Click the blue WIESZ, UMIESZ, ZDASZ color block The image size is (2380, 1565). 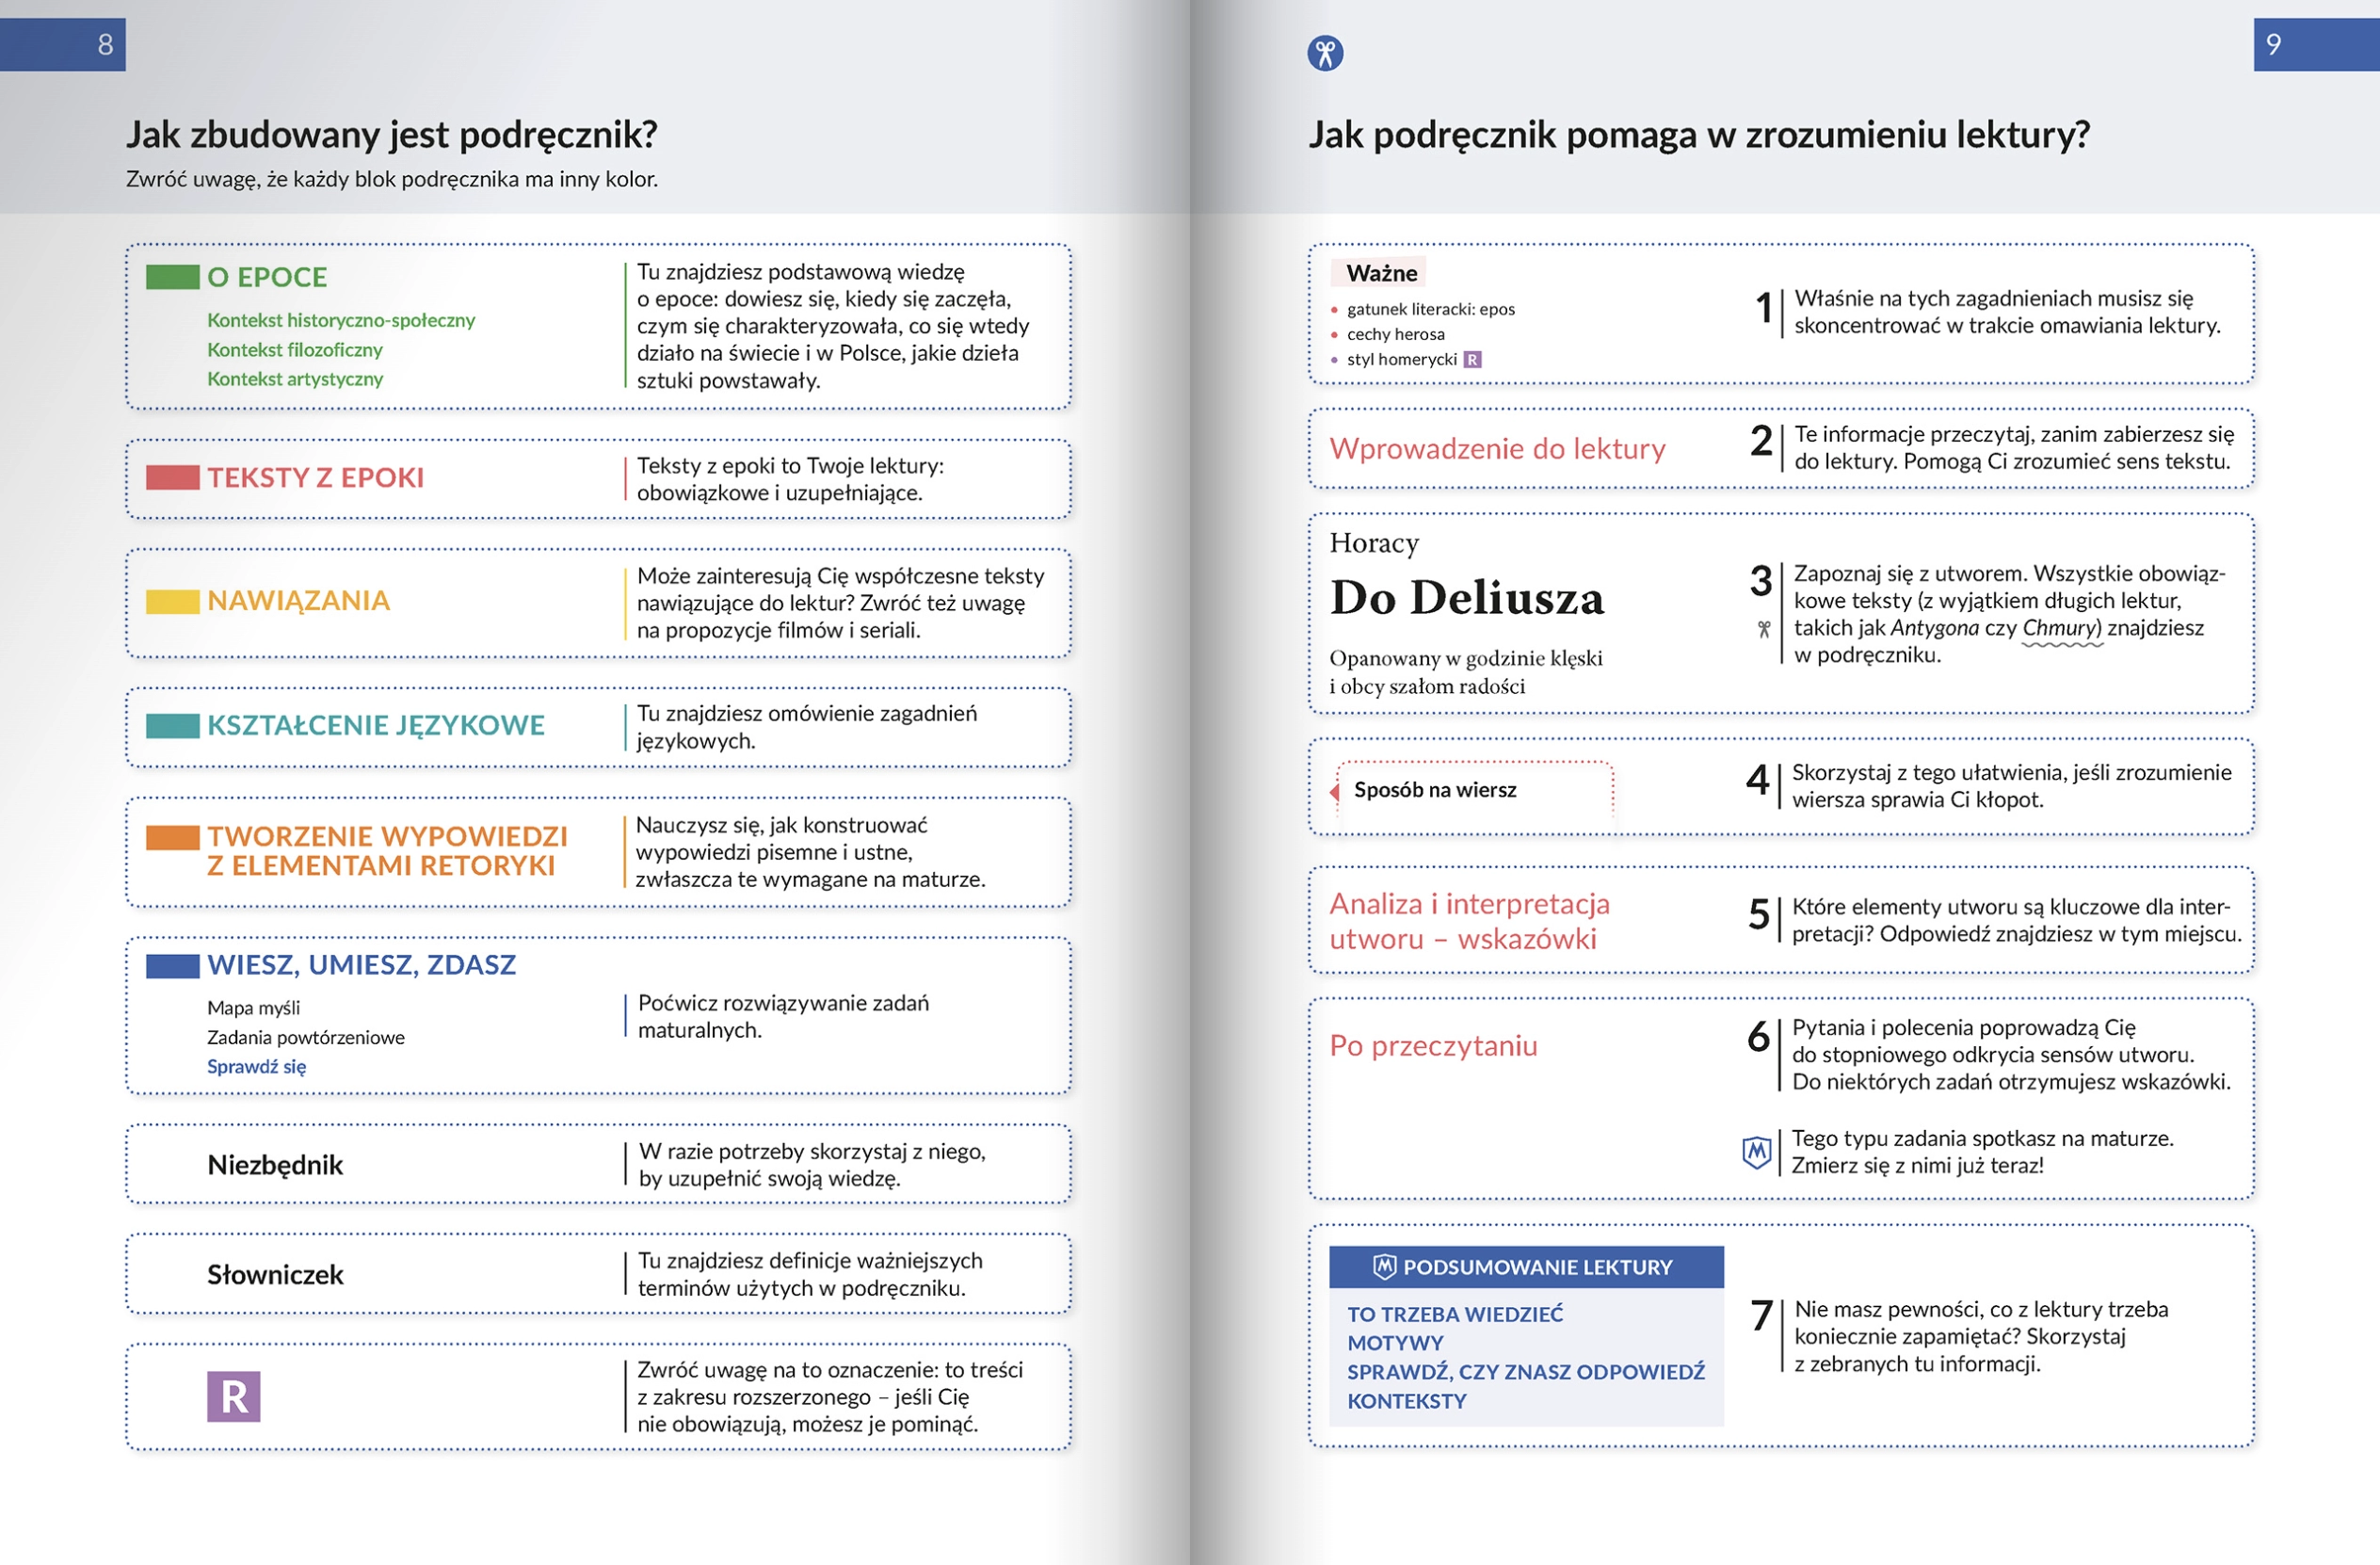(173, 966)
